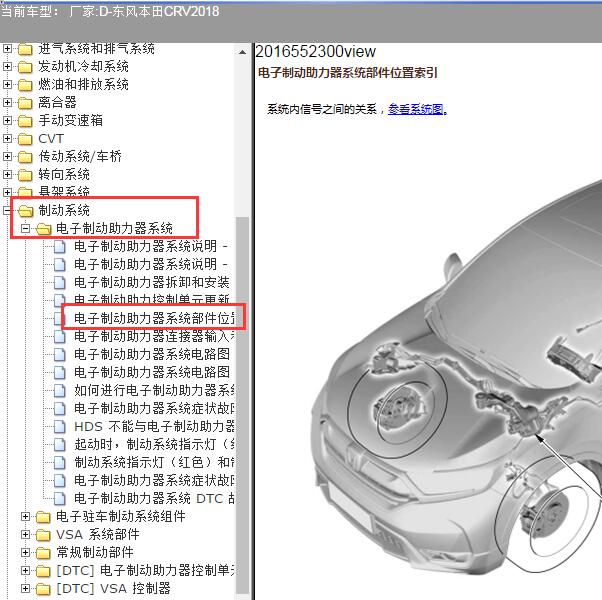Screen dimensions: 602x600
Task: Select the 发动机冷却系统 tree item
Action: [83, 66]
